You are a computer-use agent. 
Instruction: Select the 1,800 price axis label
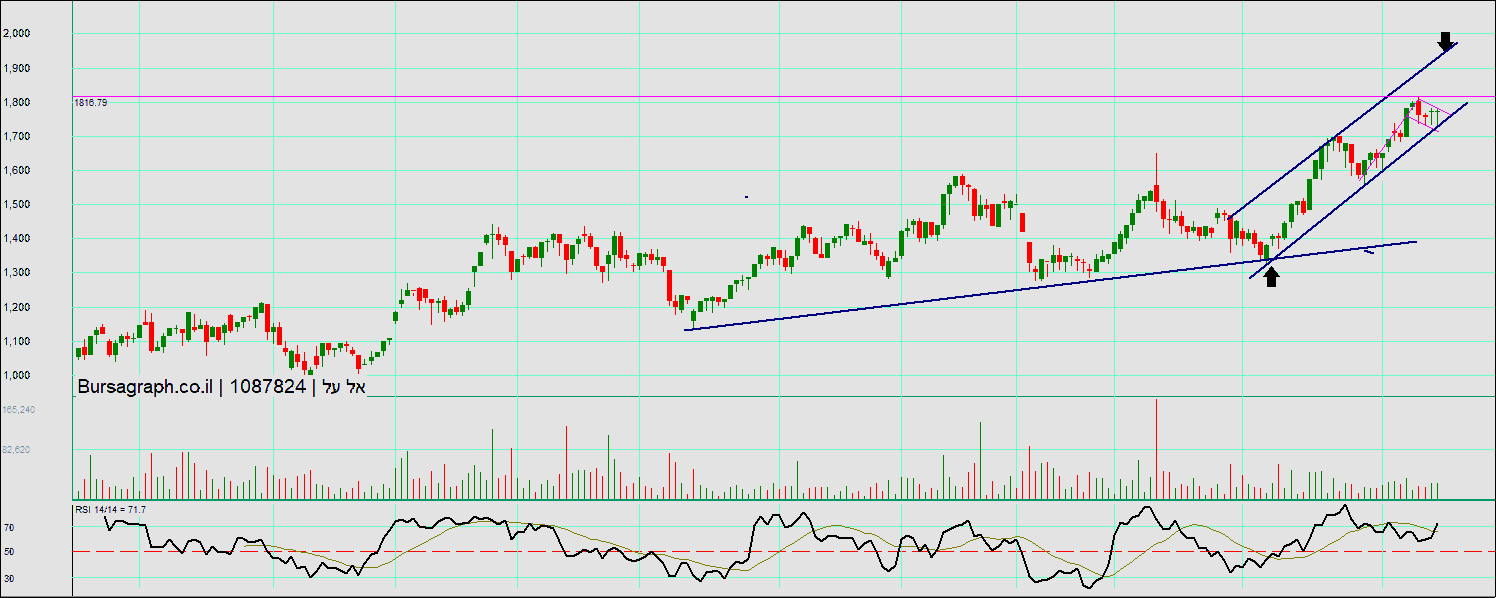coord(17,102)
